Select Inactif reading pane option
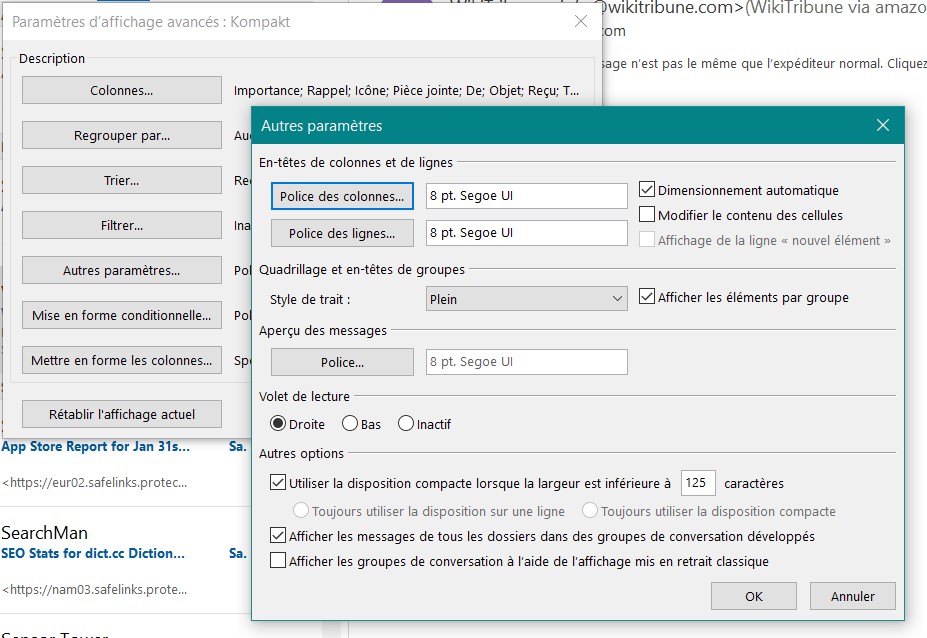 [x=406, y=424]
